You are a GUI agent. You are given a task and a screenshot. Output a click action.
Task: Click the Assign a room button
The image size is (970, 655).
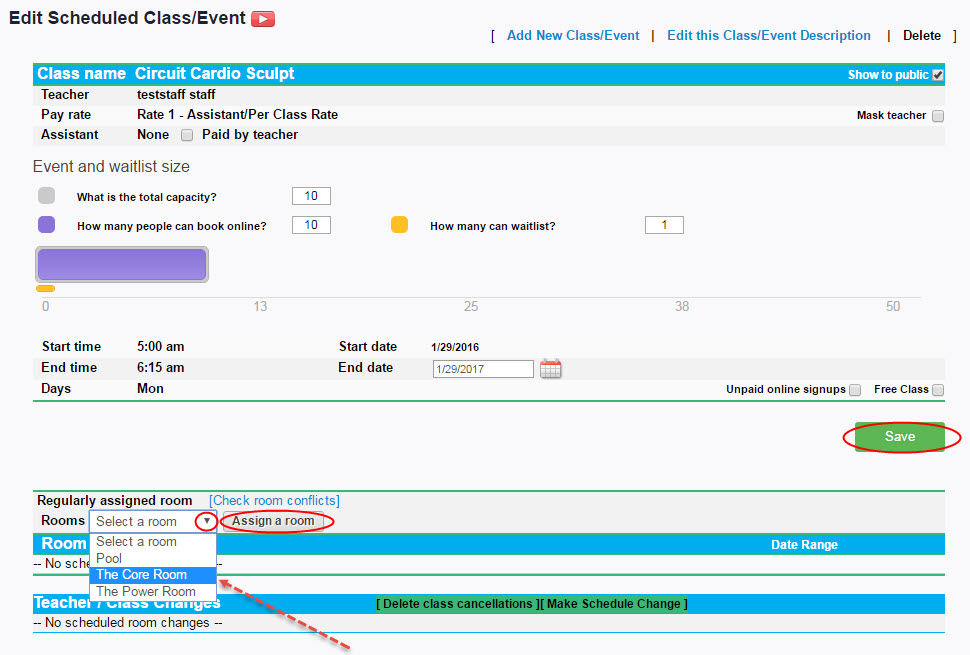pos(276,521)
